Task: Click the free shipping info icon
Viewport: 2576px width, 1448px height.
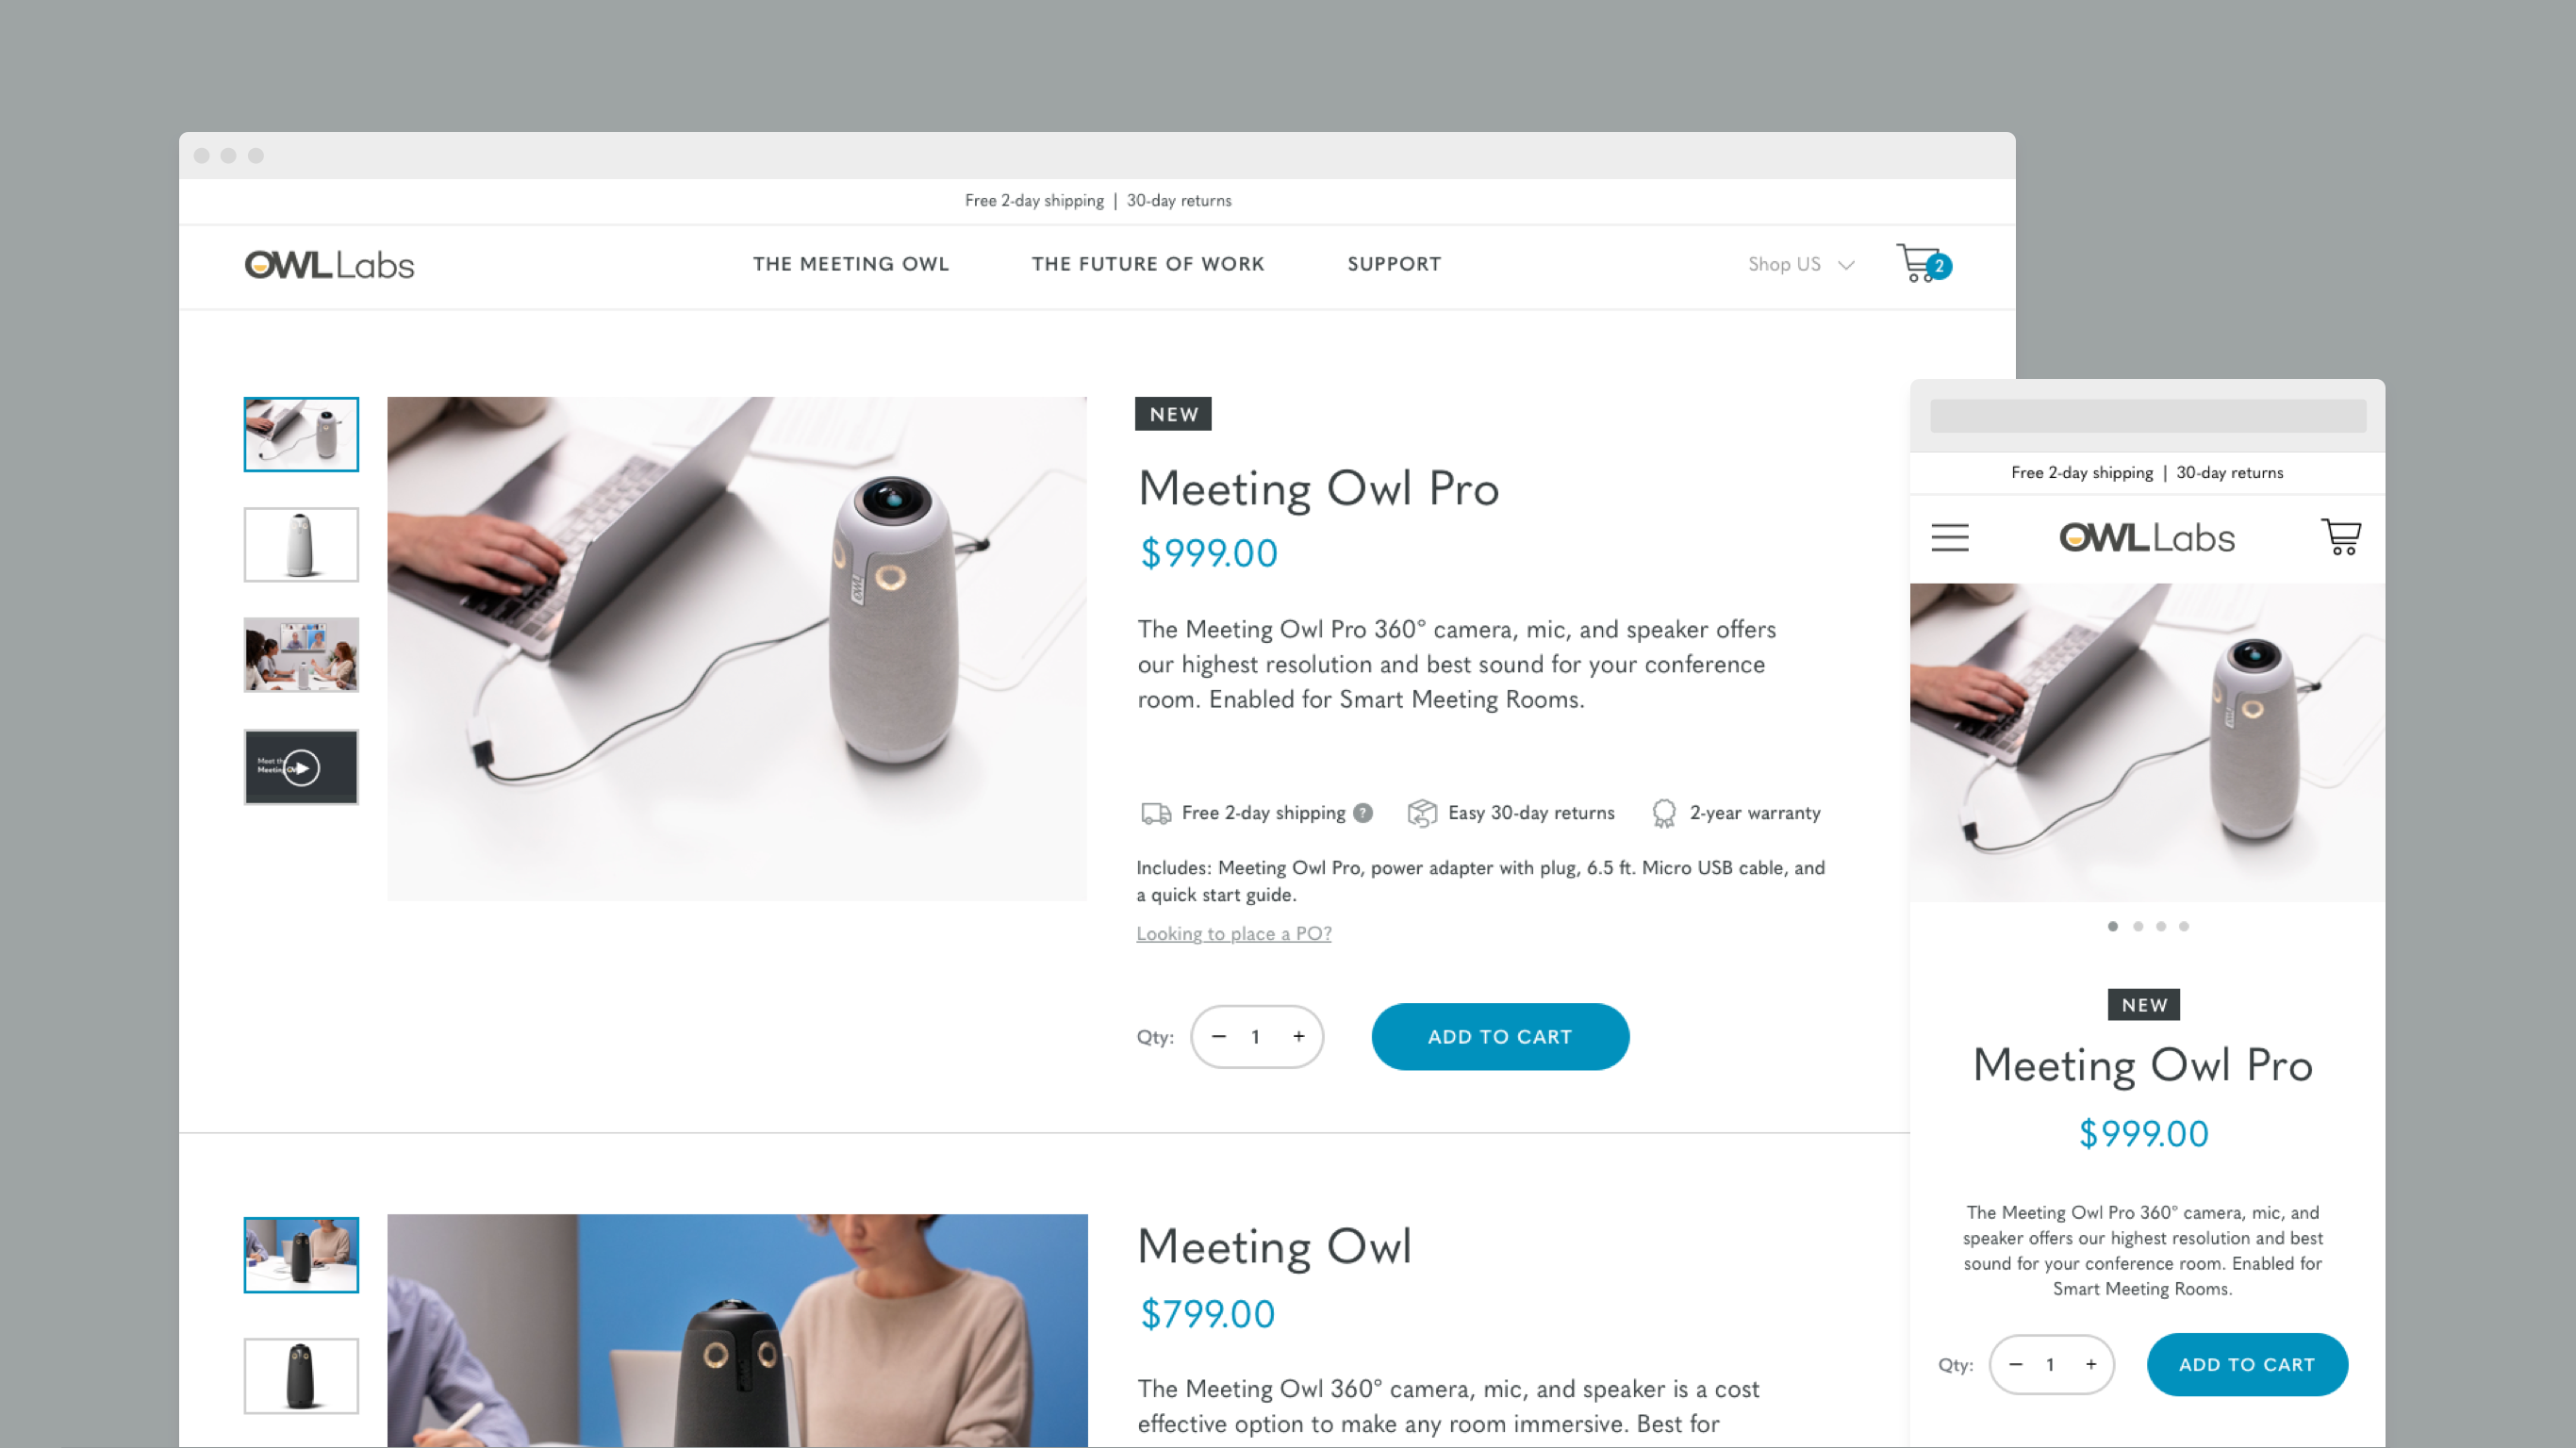Action: tap(1362, 812)
